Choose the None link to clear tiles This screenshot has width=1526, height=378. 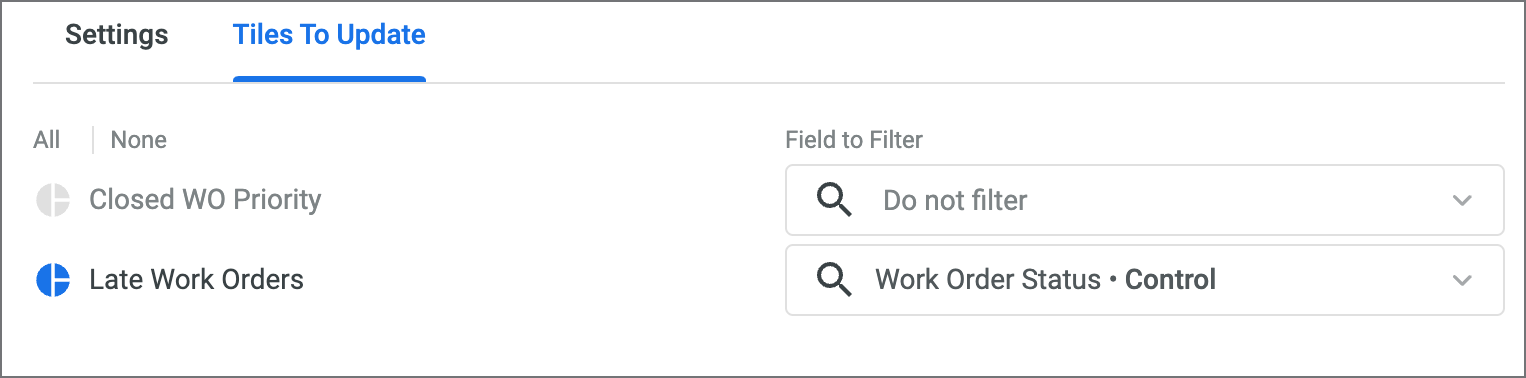(139, 140)
